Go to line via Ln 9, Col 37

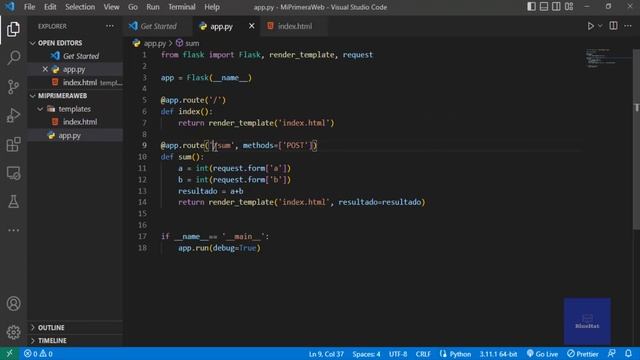[x=326, y=354]
